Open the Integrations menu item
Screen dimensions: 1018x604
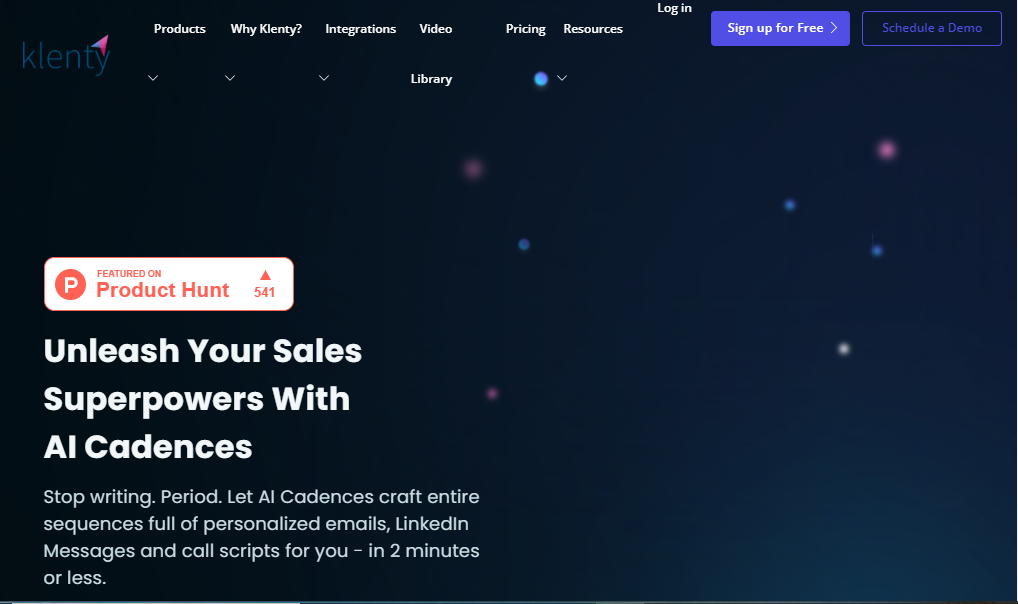tap(360, 29)
